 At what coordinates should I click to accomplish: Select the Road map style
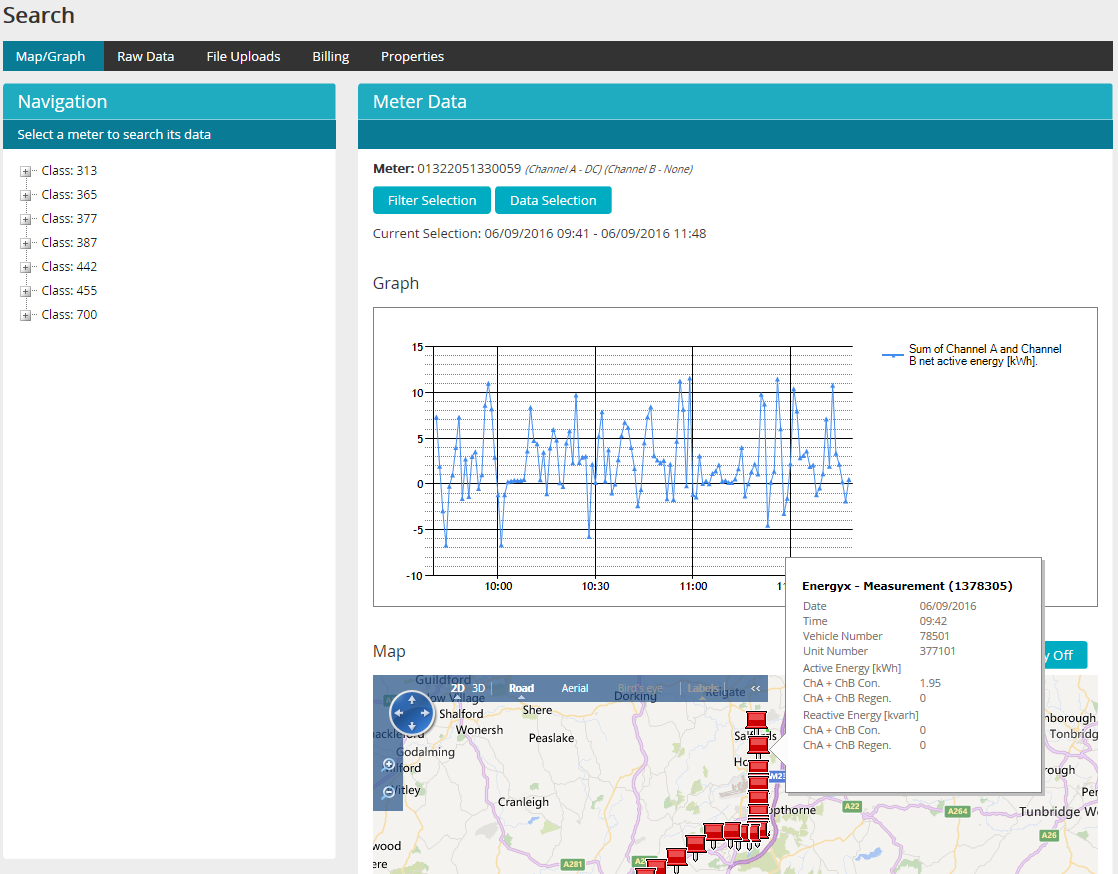tap(521, 688)
